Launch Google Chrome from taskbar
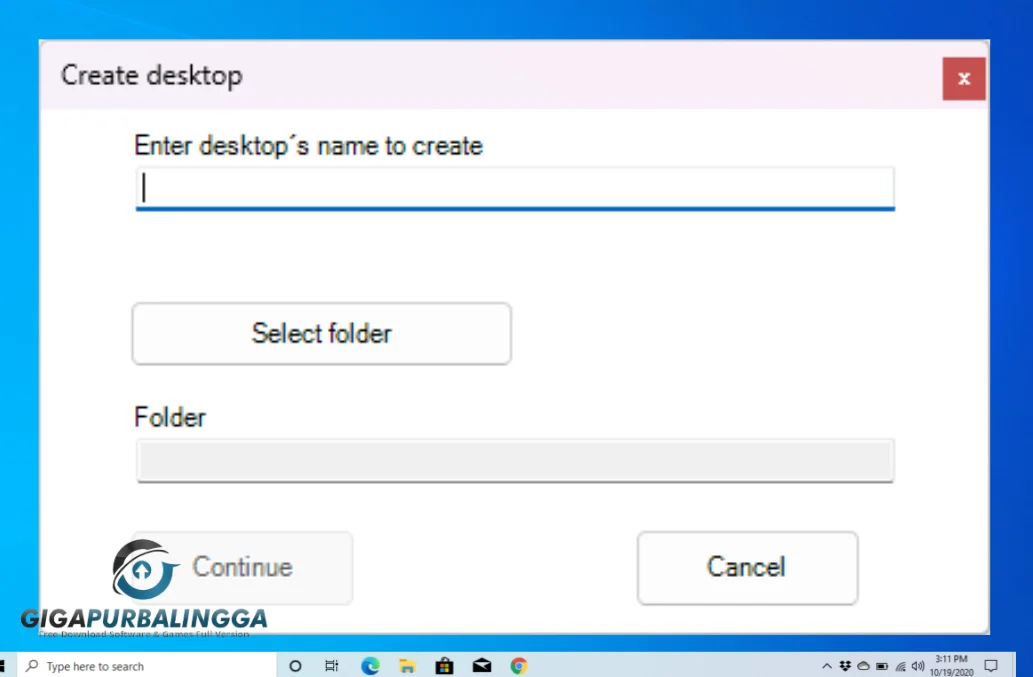Image resolution: width=1033 pixels, height=677 pixels. point(519,666)
